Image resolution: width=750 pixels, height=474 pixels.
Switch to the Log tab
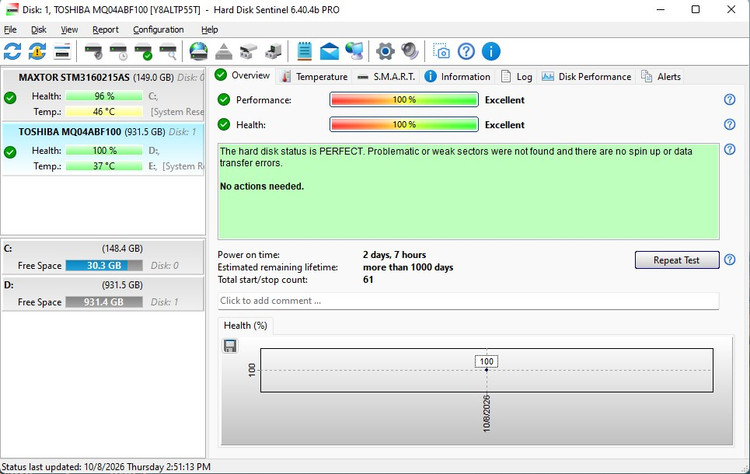pos(517,77)
